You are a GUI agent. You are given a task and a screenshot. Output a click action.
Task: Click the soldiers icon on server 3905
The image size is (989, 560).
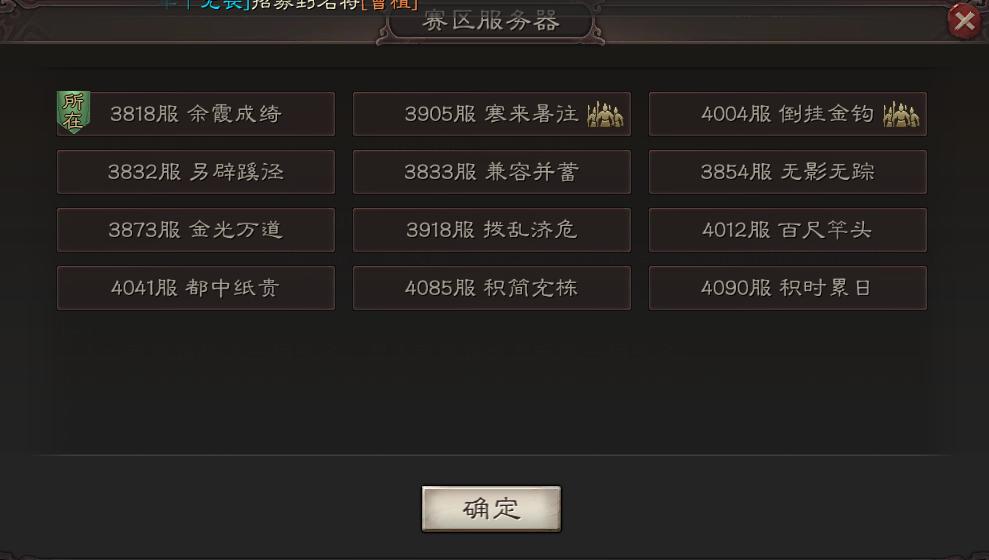(605, 115)
